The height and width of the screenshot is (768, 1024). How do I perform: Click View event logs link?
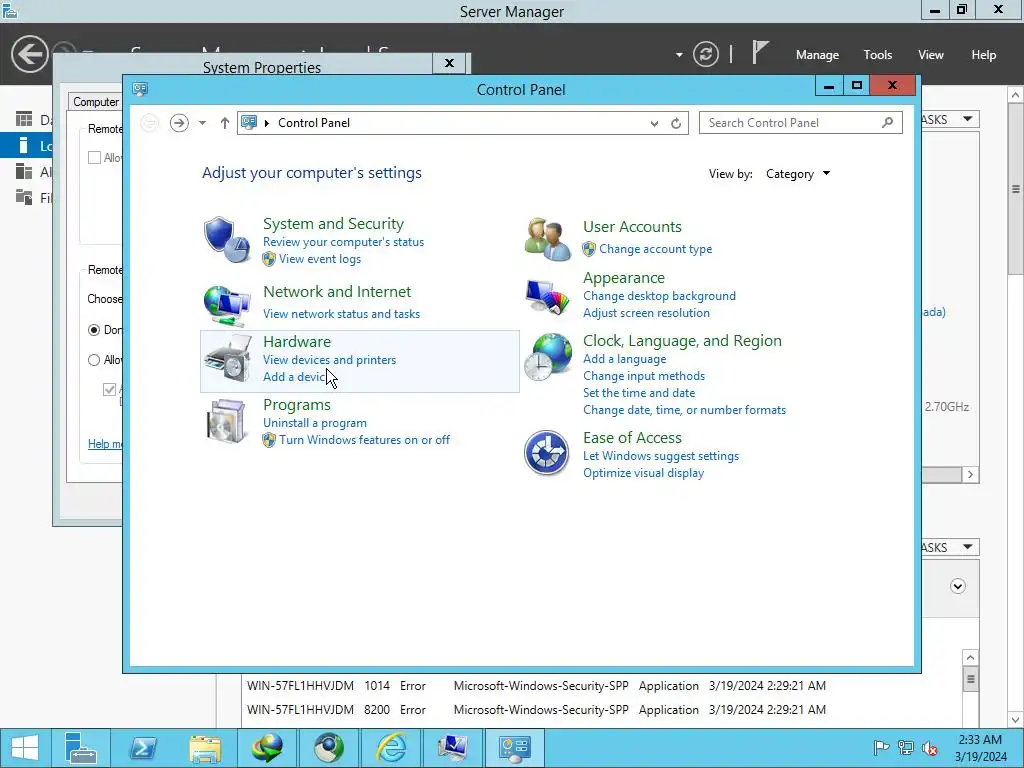[320, 259]
